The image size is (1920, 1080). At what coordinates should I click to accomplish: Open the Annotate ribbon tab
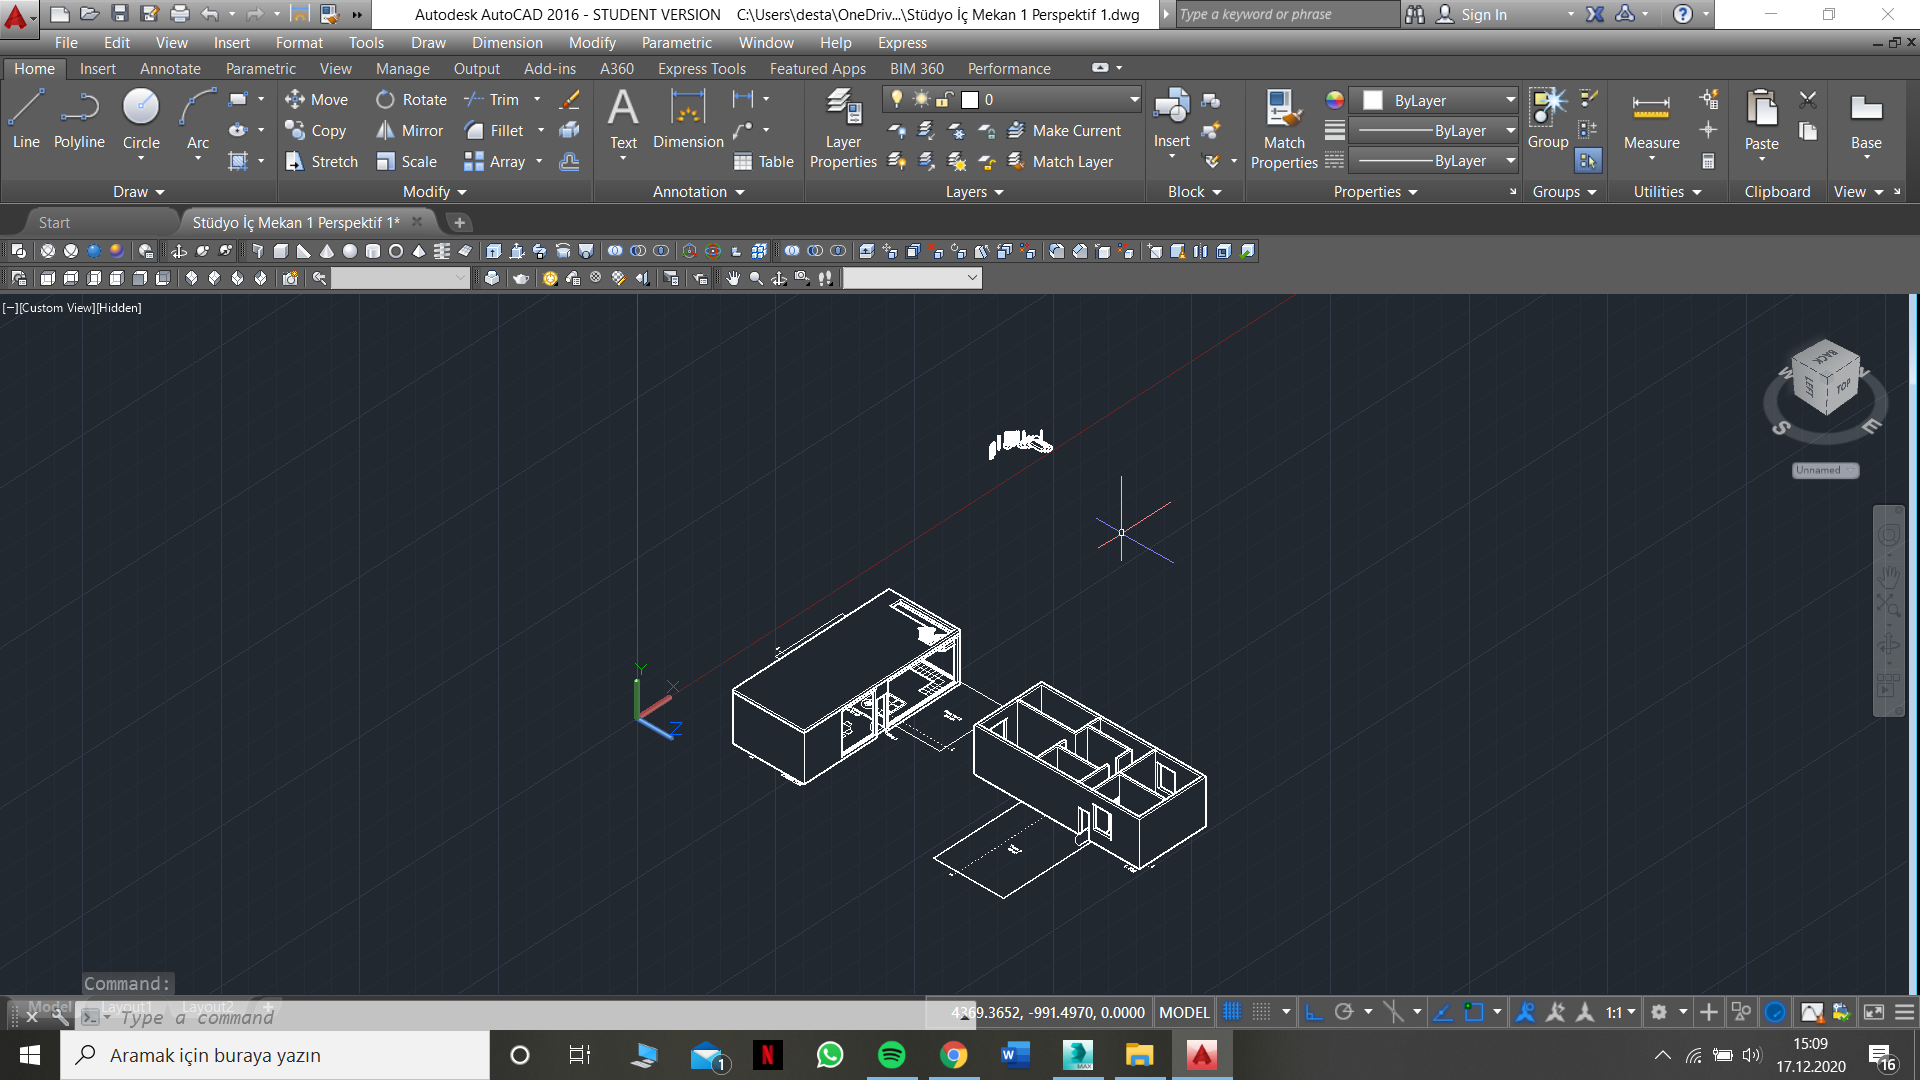170,68
